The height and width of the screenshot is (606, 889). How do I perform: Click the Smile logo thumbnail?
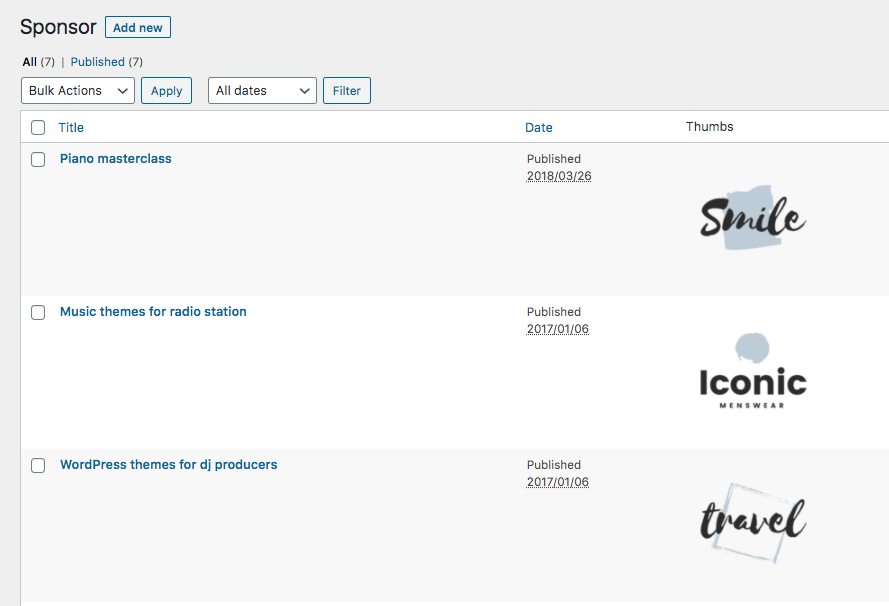(752, 218)
